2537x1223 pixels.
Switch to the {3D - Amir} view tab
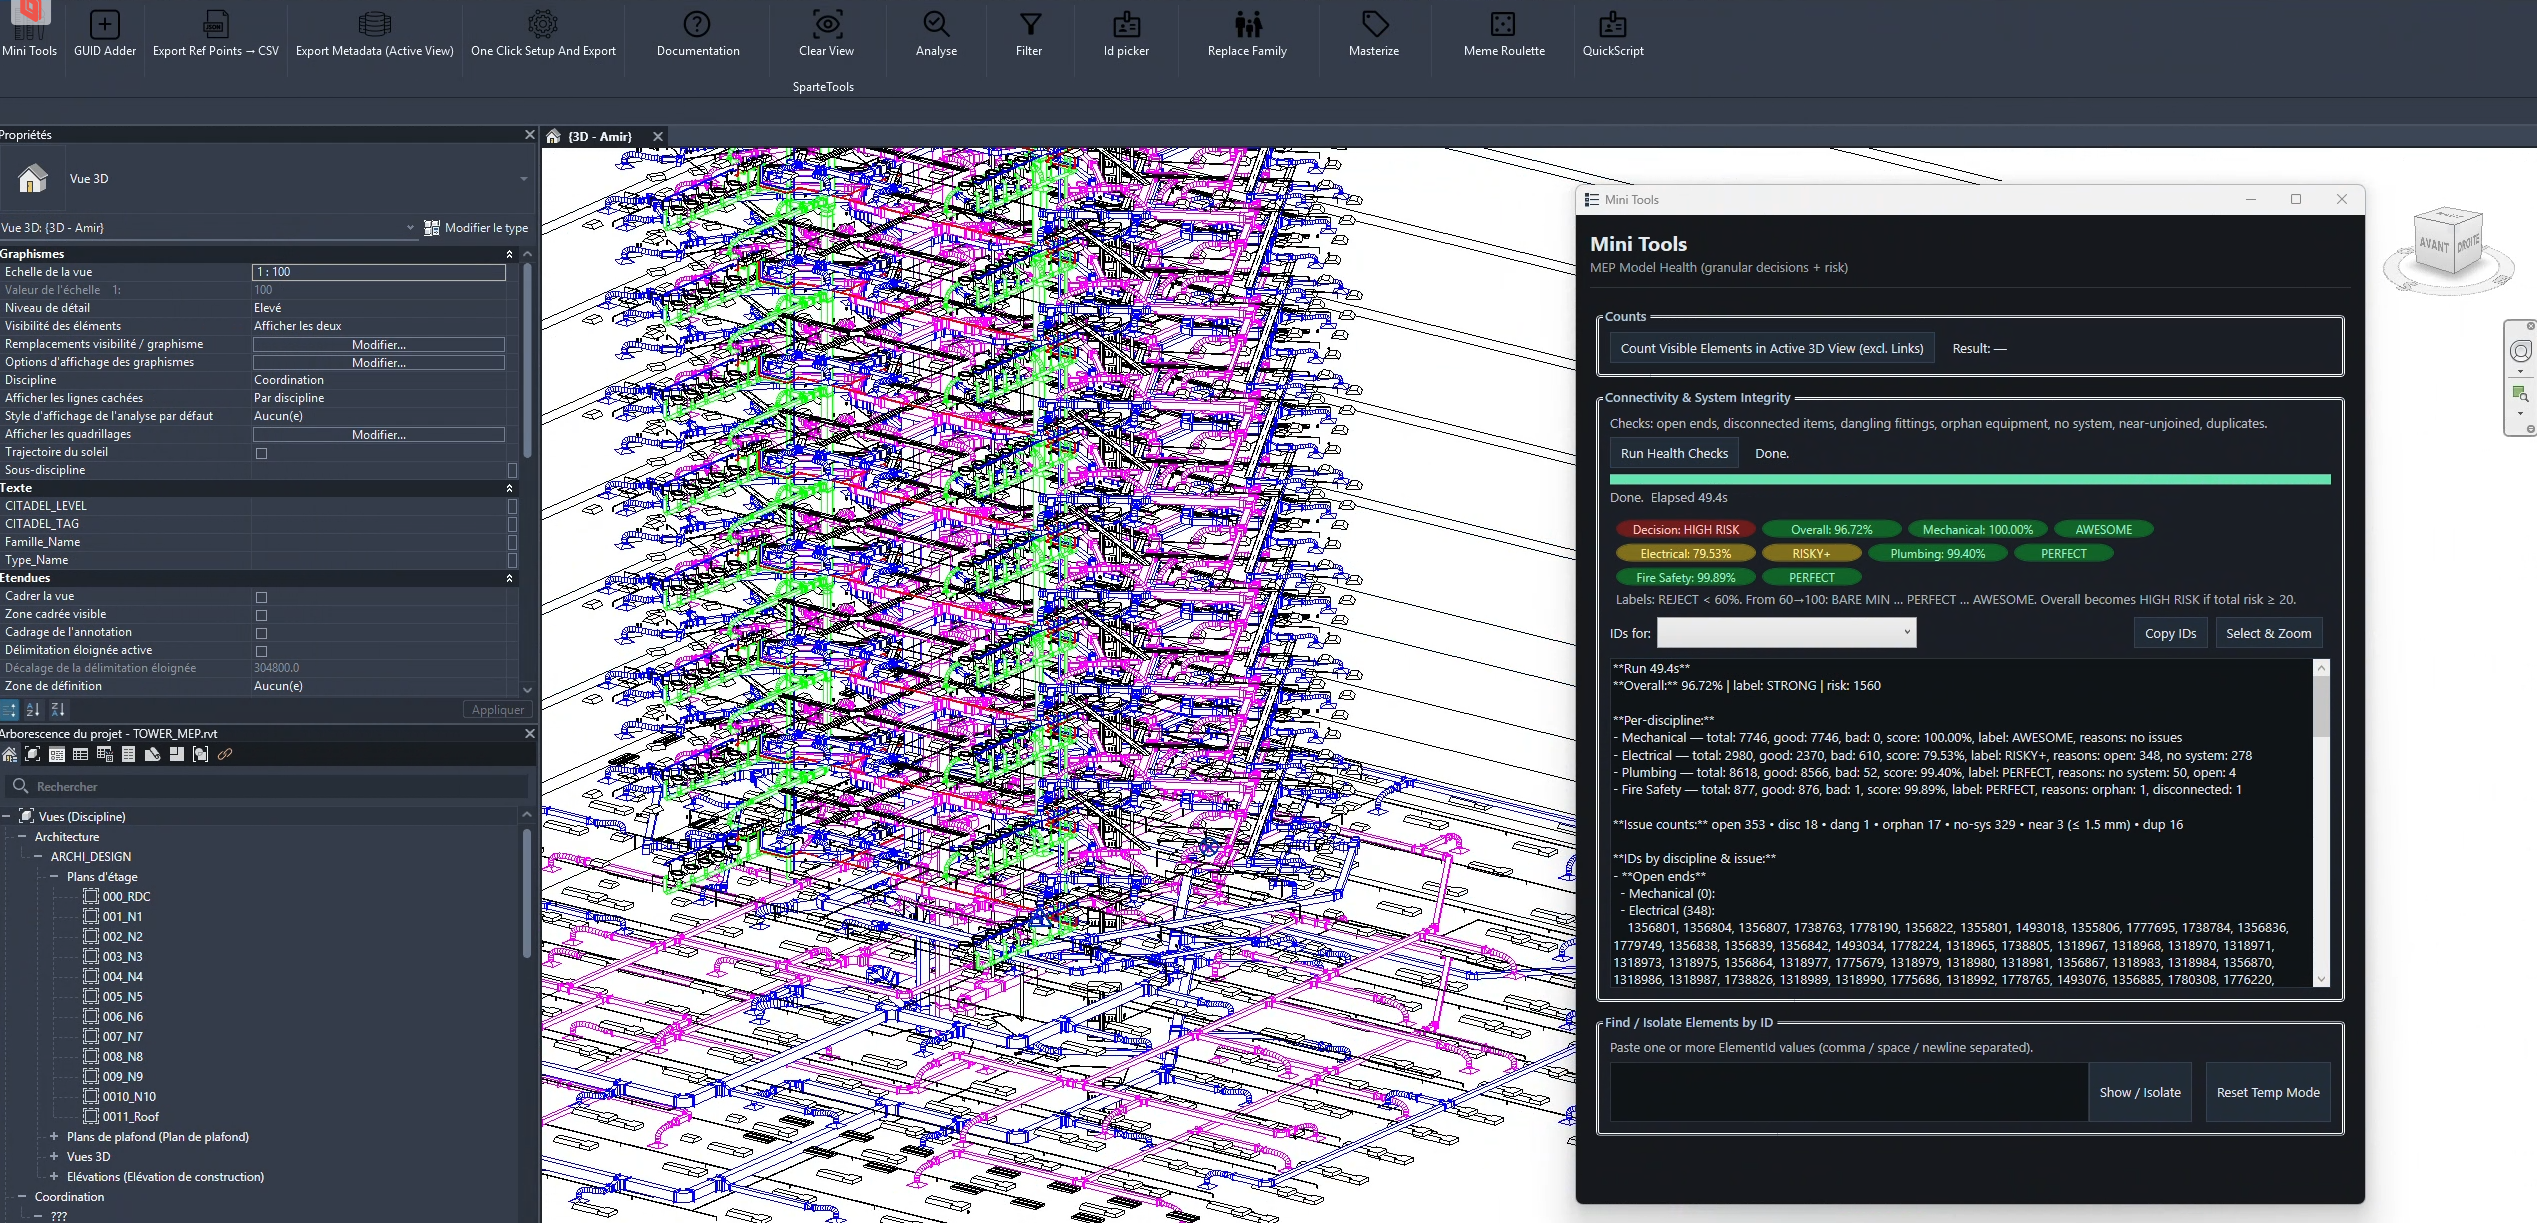(x=599, y=137)
